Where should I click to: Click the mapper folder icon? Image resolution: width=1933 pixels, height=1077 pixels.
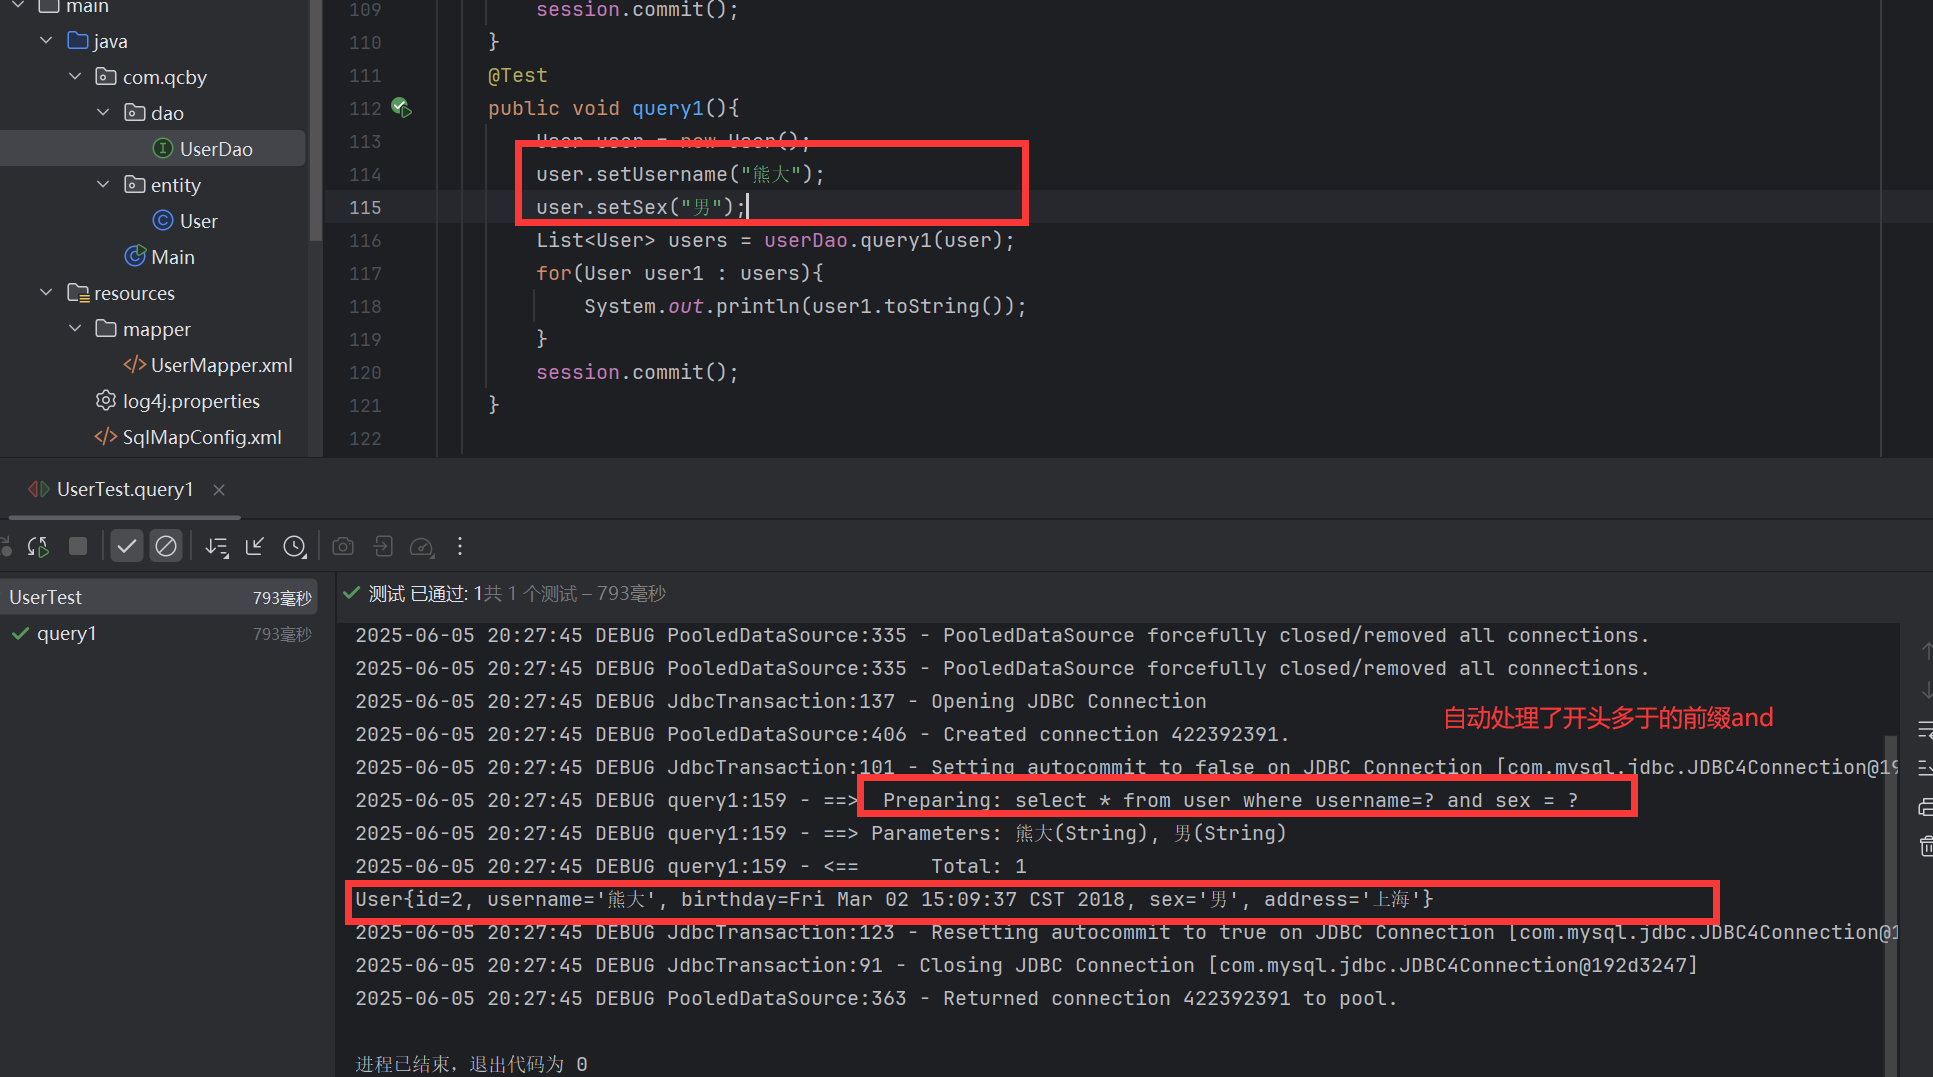pyautogui.click(x=106, y=329)
